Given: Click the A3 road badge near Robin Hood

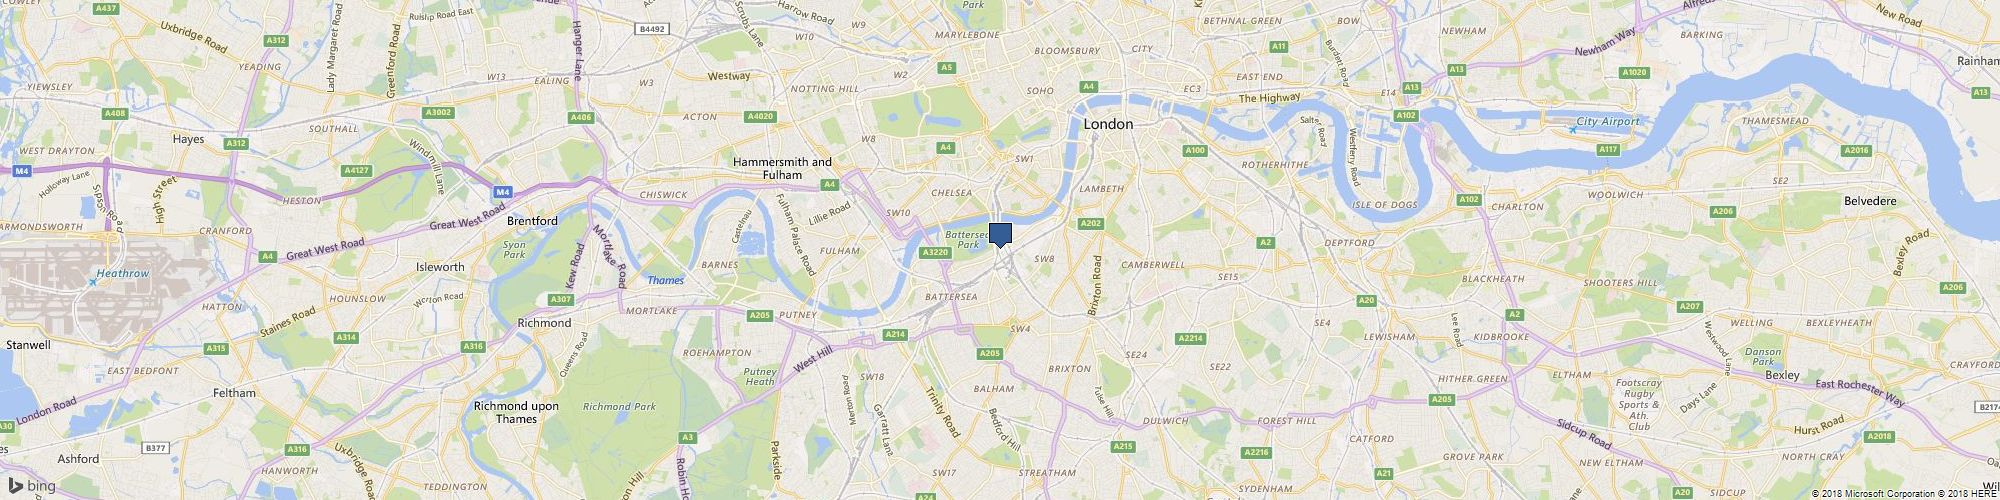Looking at the screenshot, I should click(x=687, y=437).
